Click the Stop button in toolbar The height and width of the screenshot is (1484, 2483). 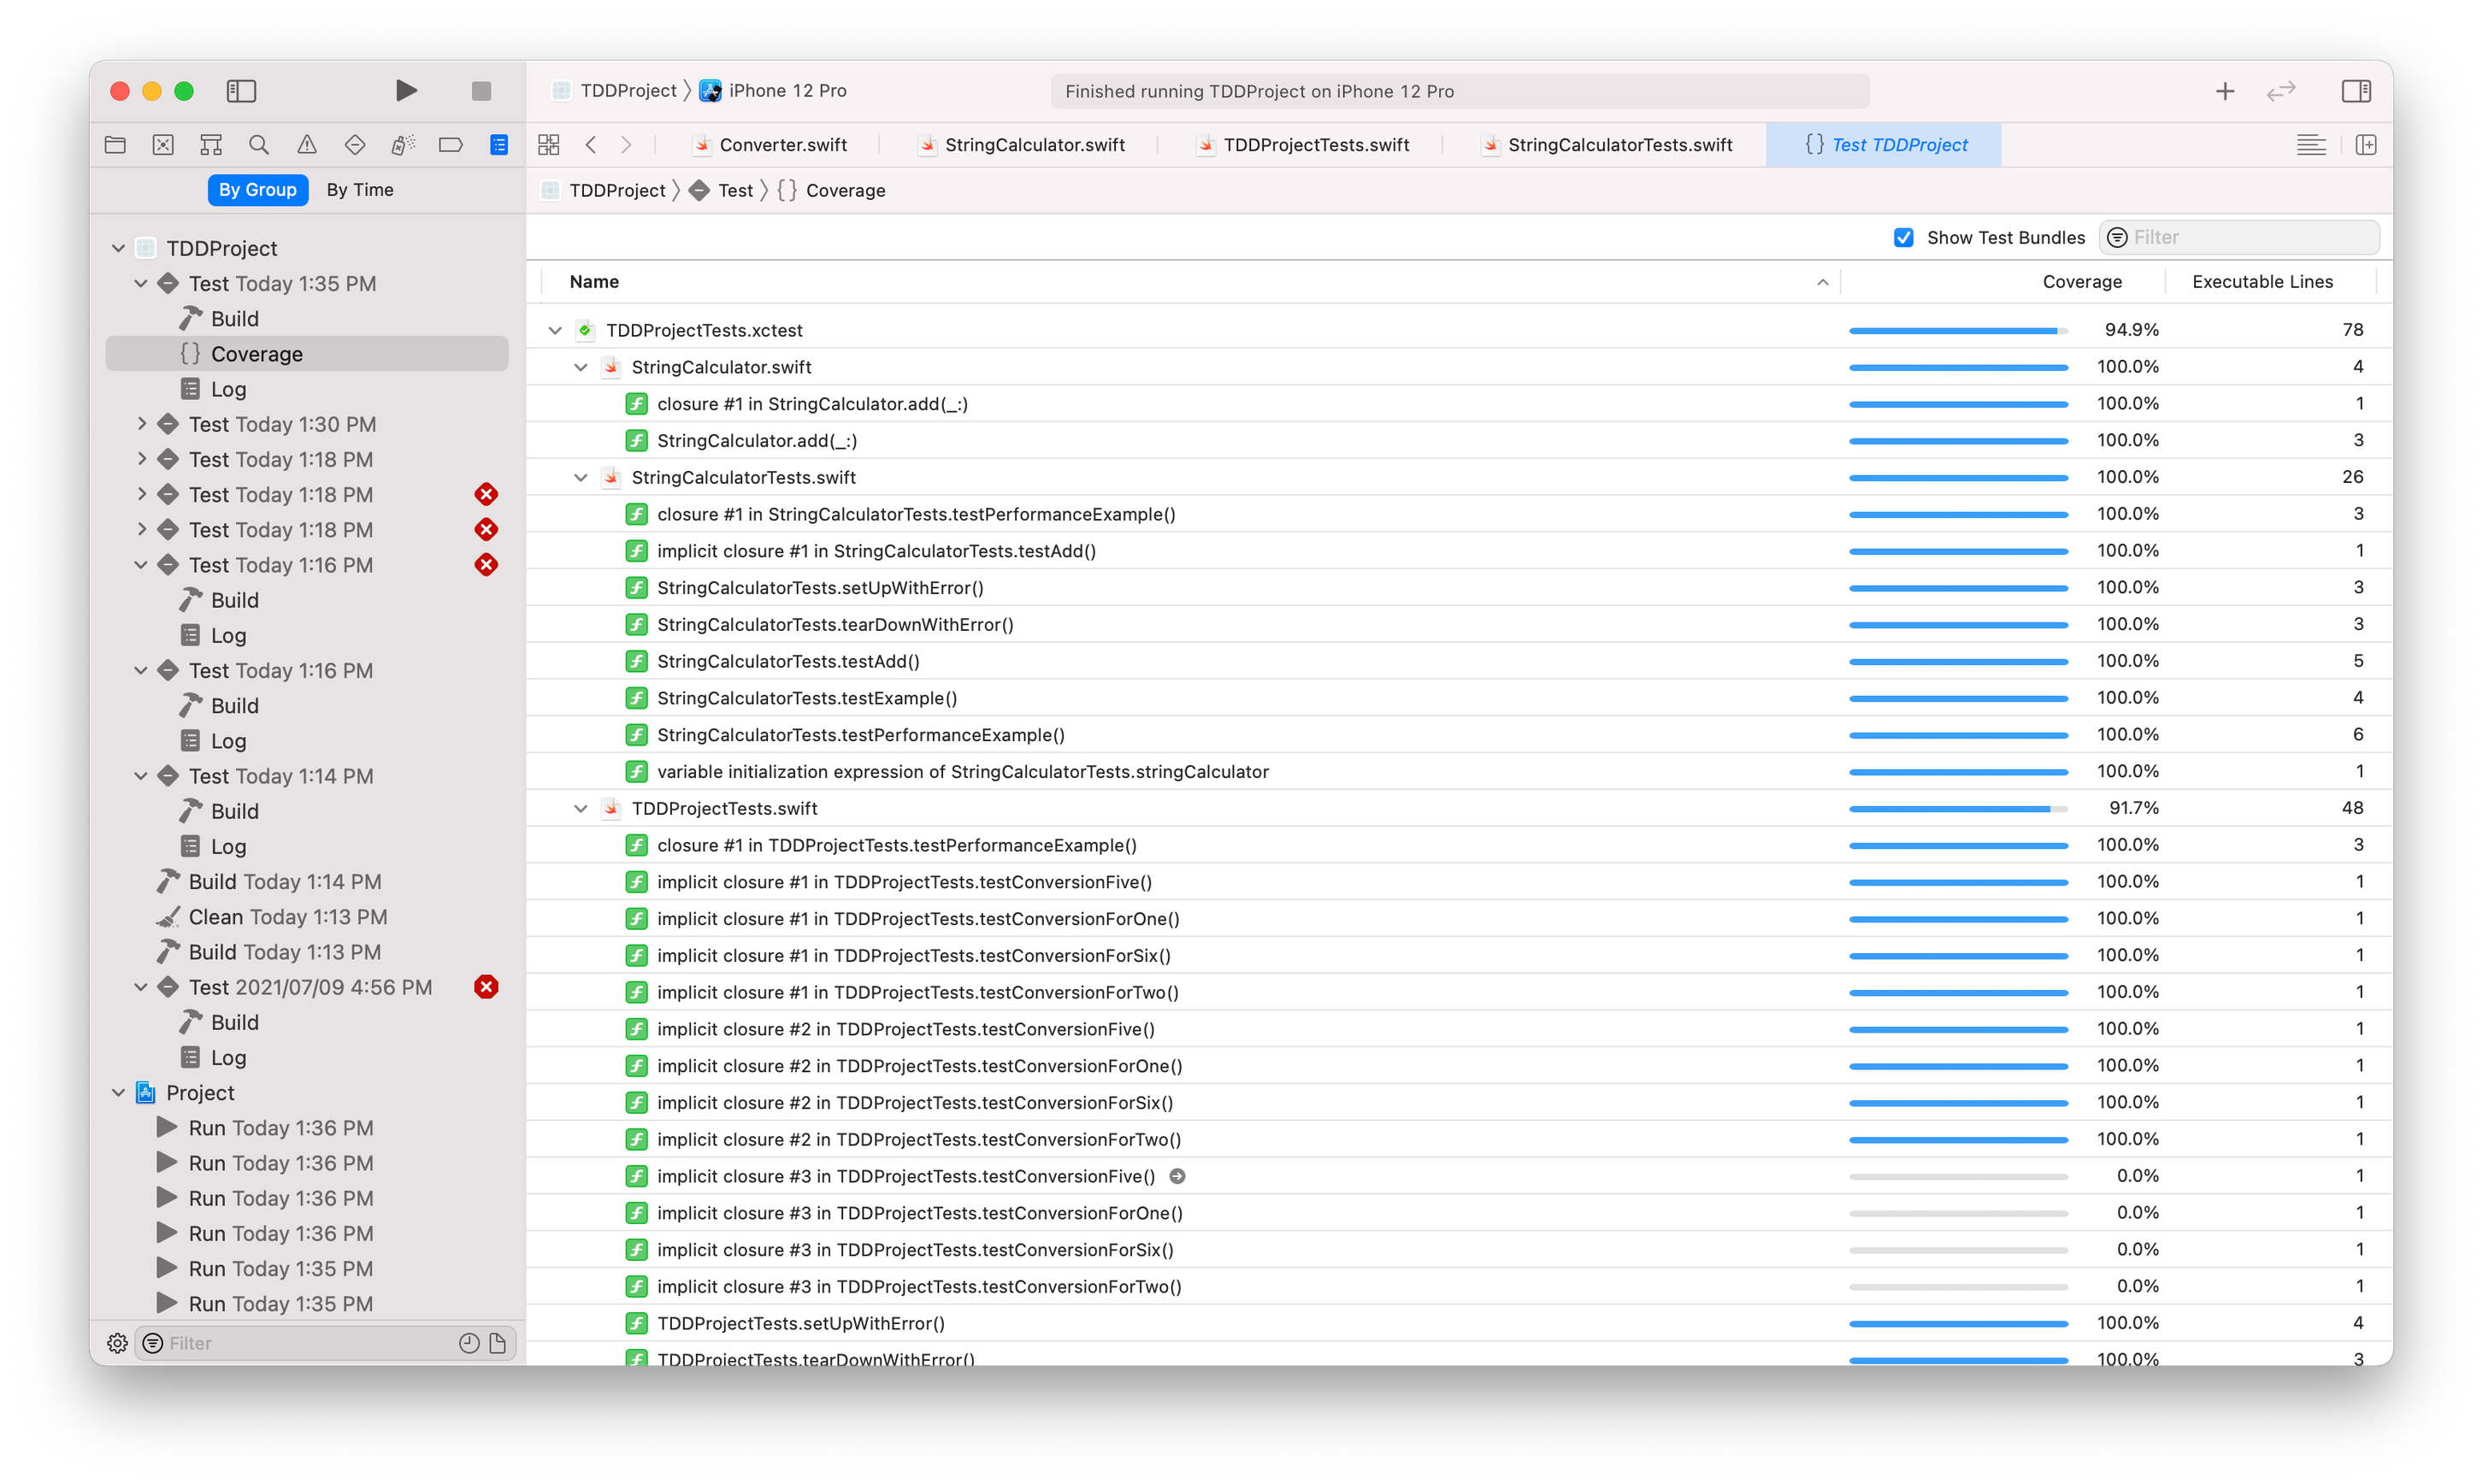pyautogui.click(x=481, y=91)
